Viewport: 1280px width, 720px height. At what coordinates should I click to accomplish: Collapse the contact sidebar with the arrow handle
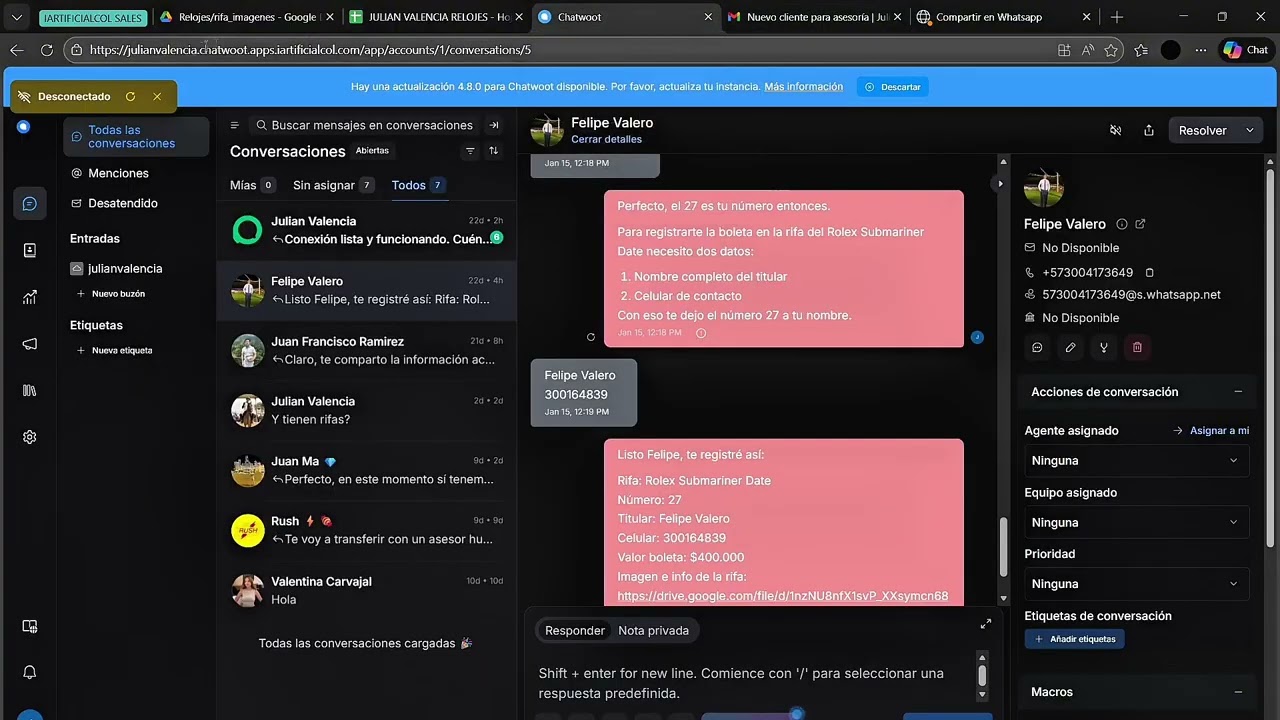coord(1000,184)
